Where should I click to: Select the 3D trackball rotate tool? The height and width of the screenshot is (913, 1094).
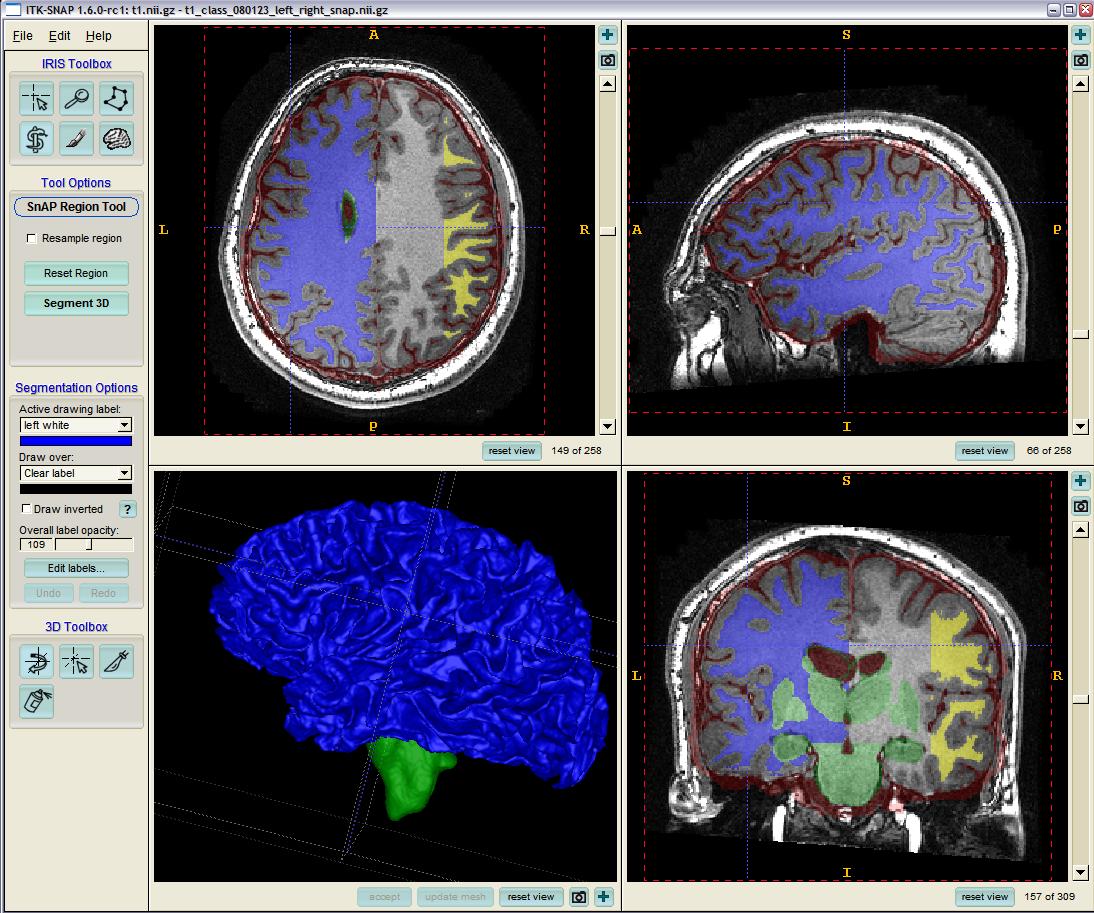37,661
